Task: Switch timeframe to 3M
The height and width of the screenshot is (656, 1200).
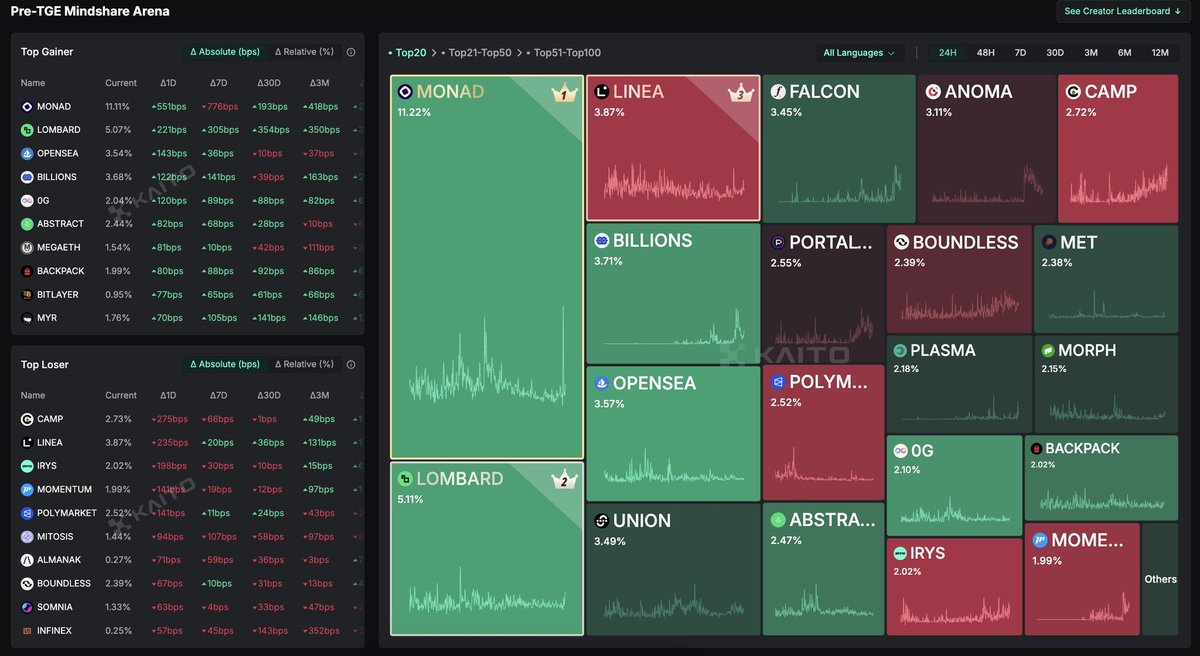Action: [x=1091, y=53]
